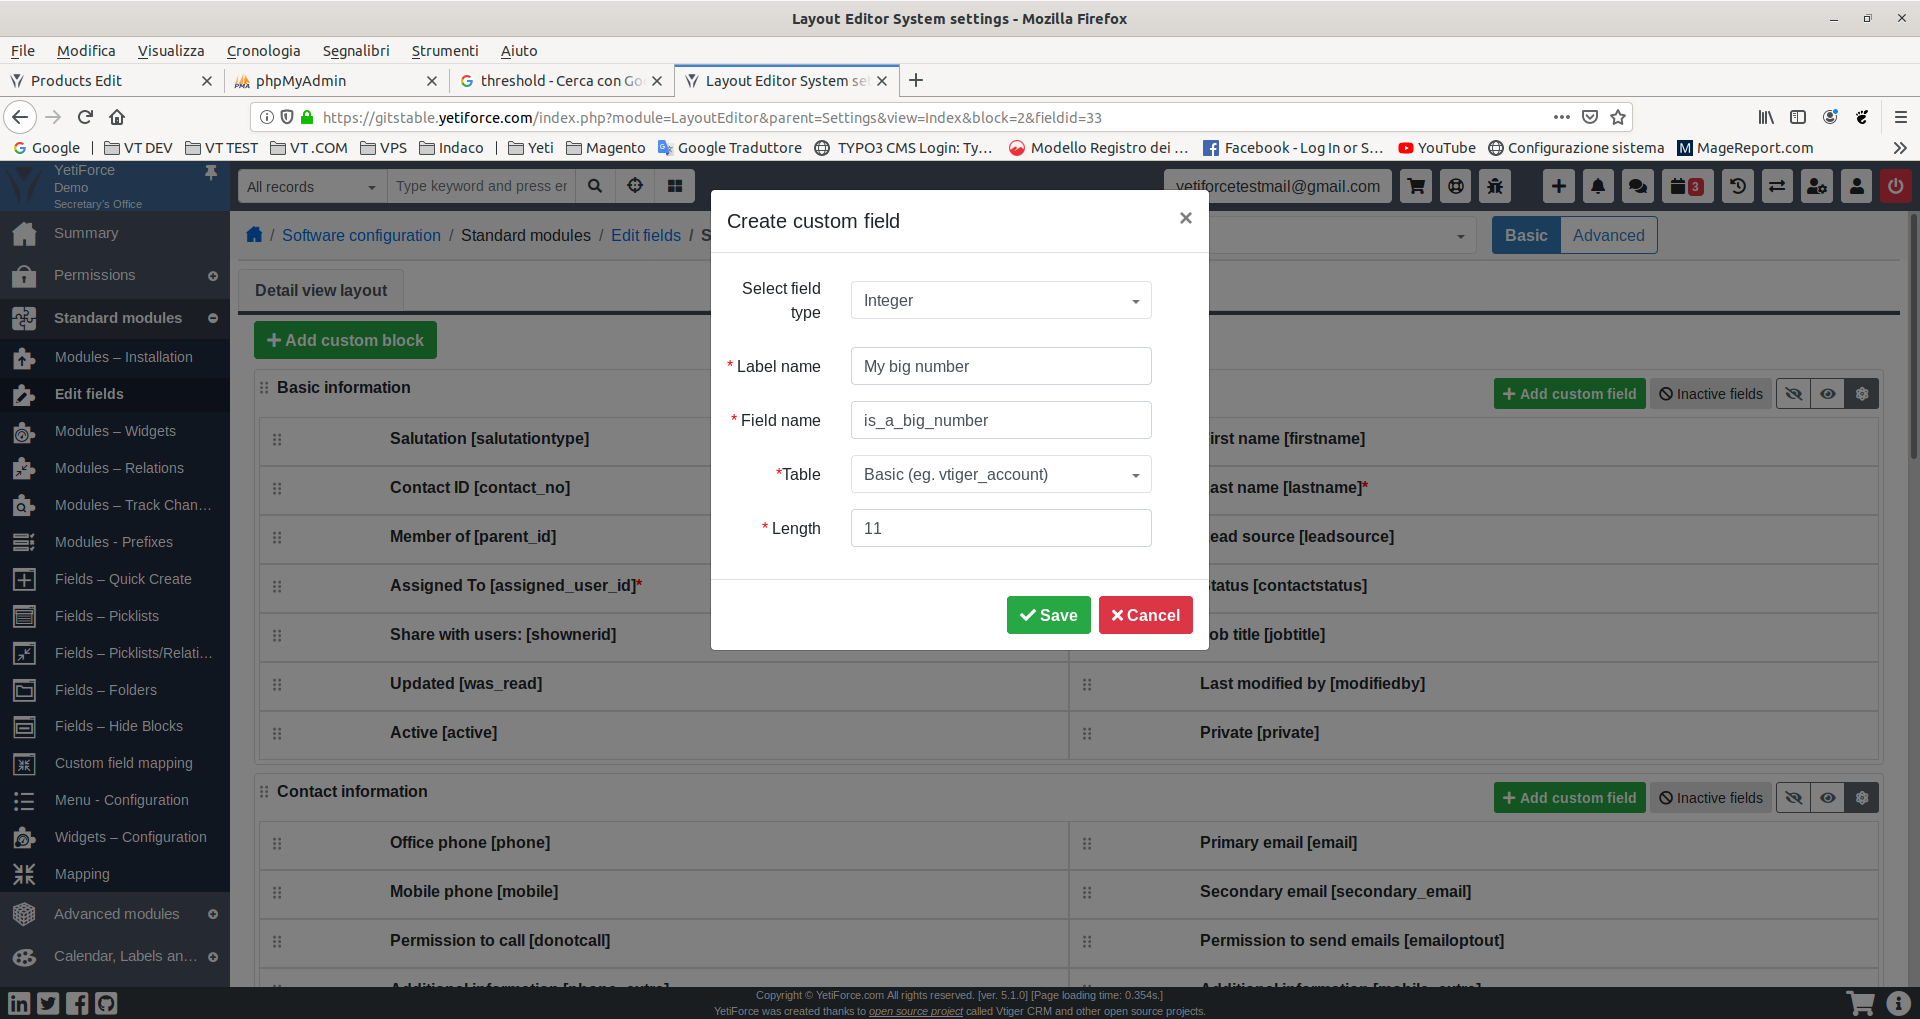Switch to Basic mode toggle

[x=1526, y=235]
